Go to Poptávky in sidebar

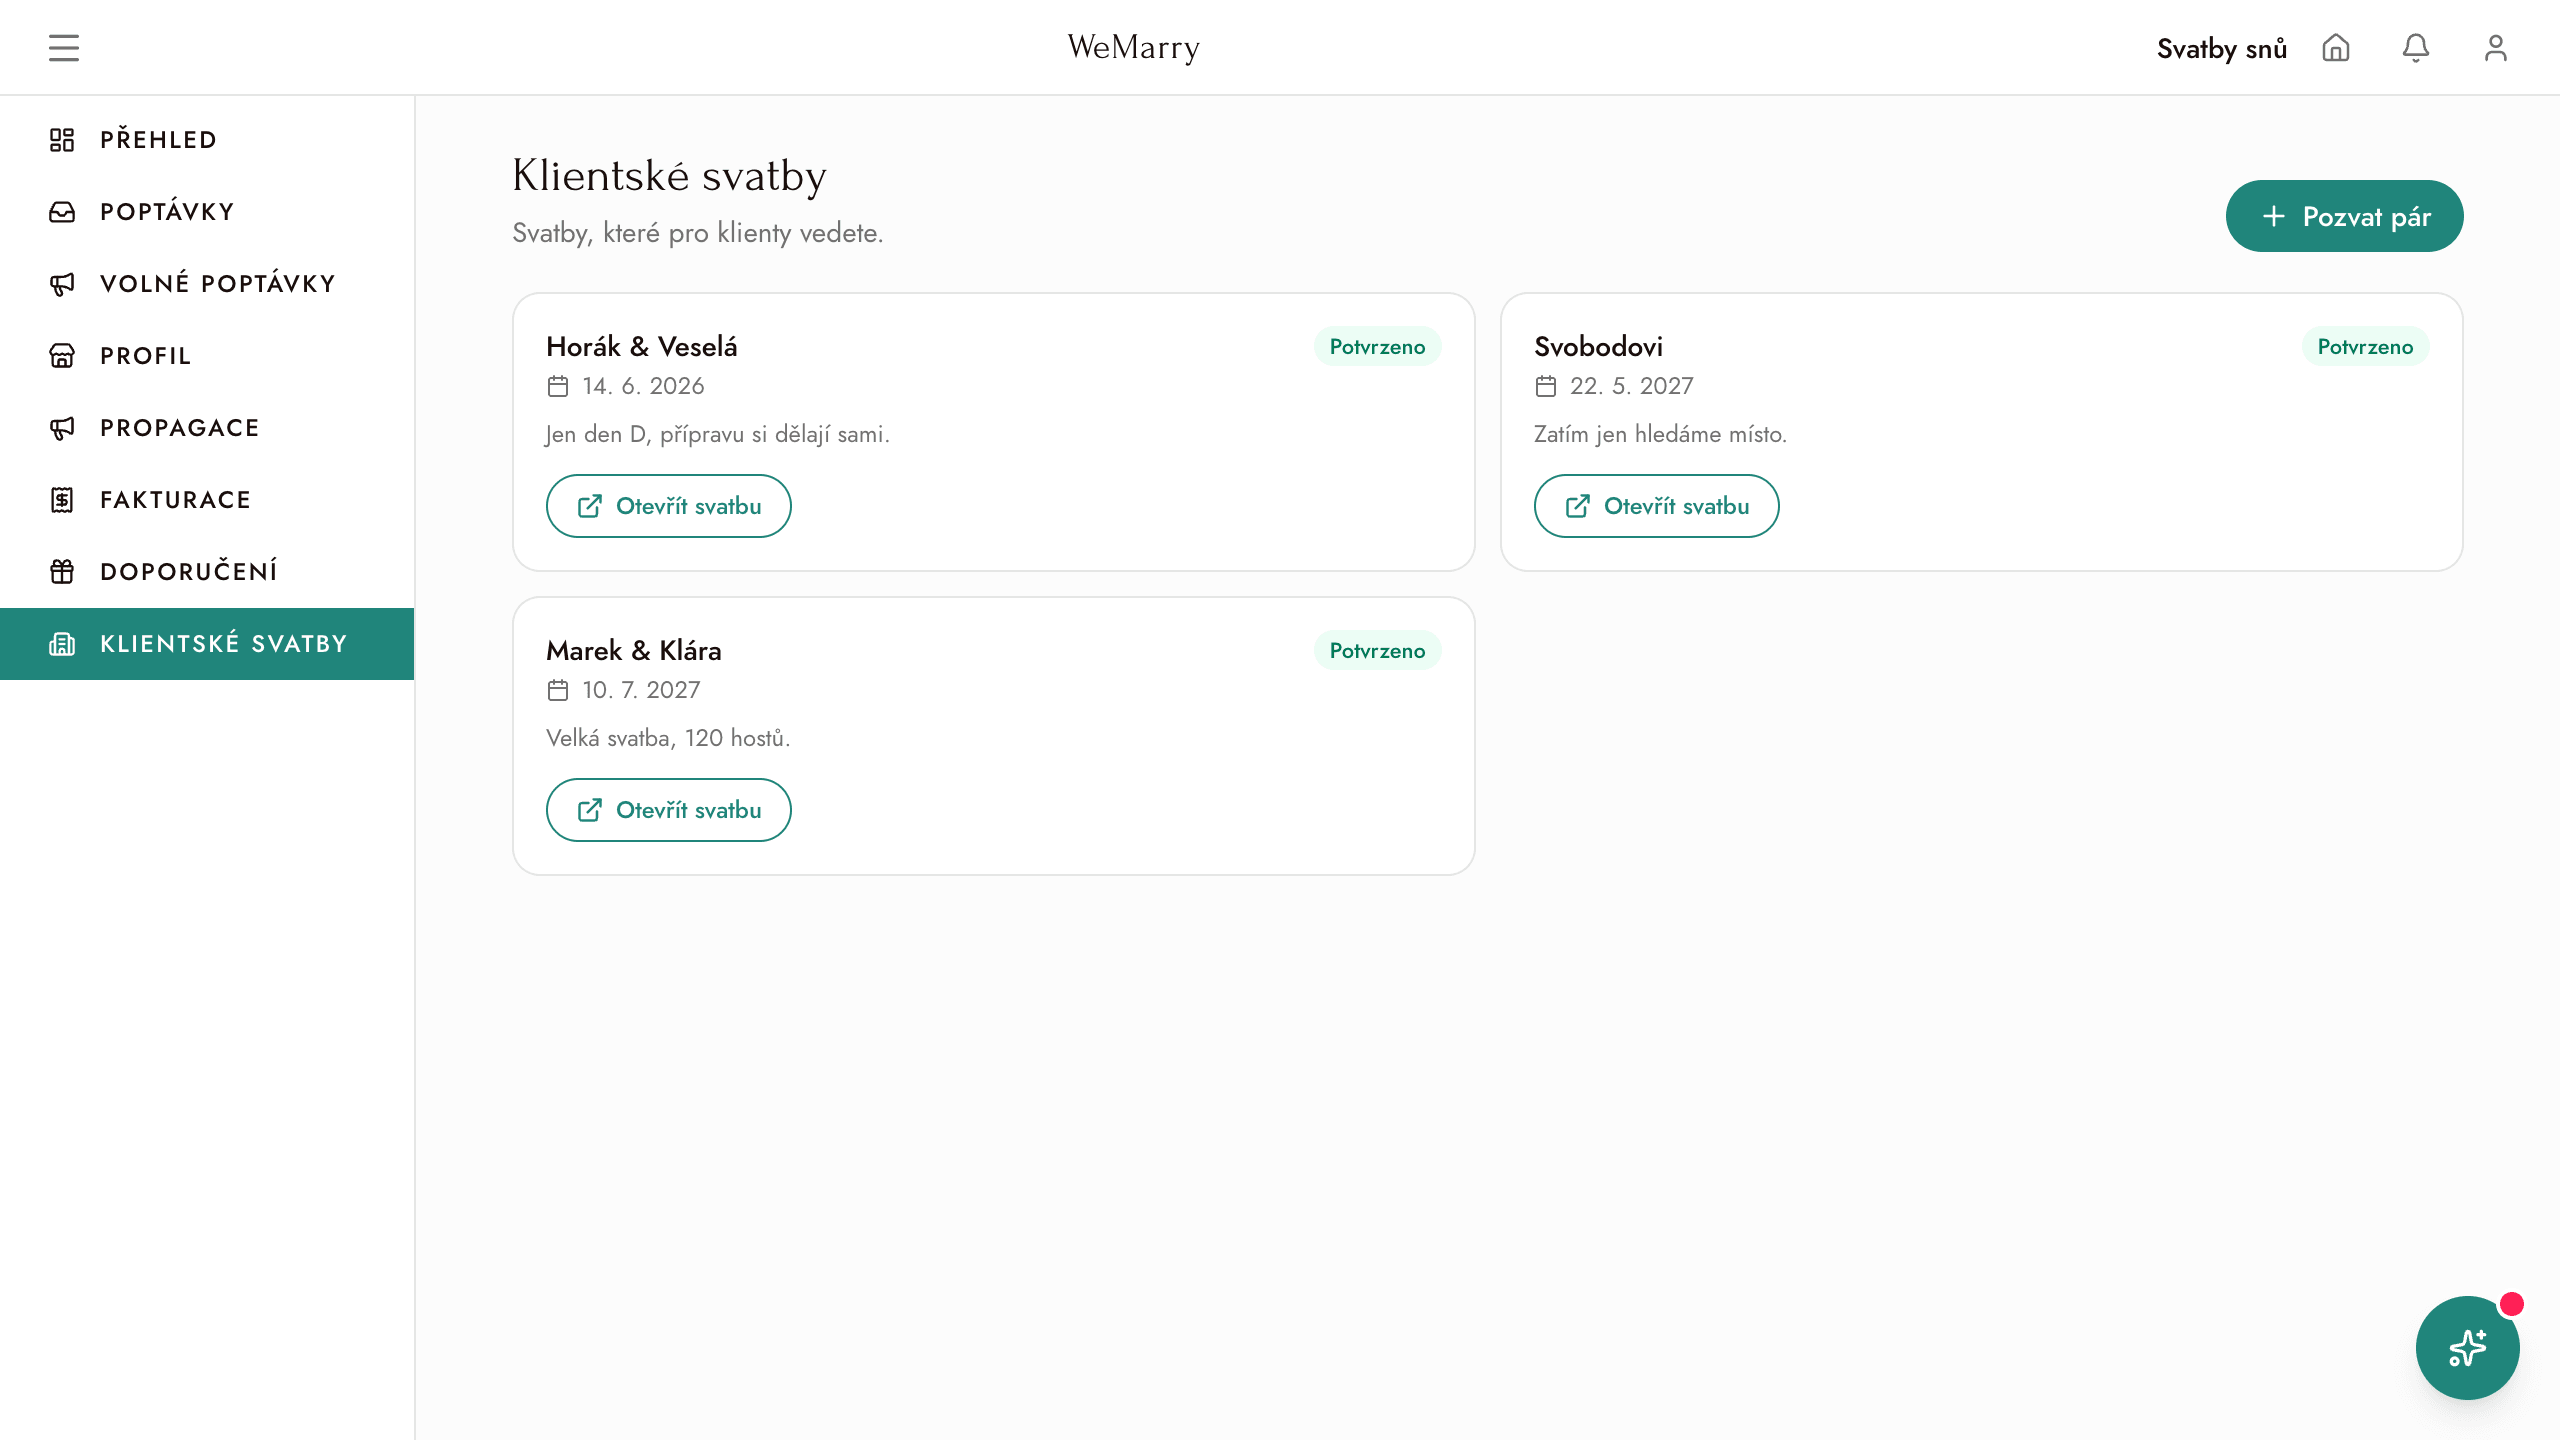(207, 212)
